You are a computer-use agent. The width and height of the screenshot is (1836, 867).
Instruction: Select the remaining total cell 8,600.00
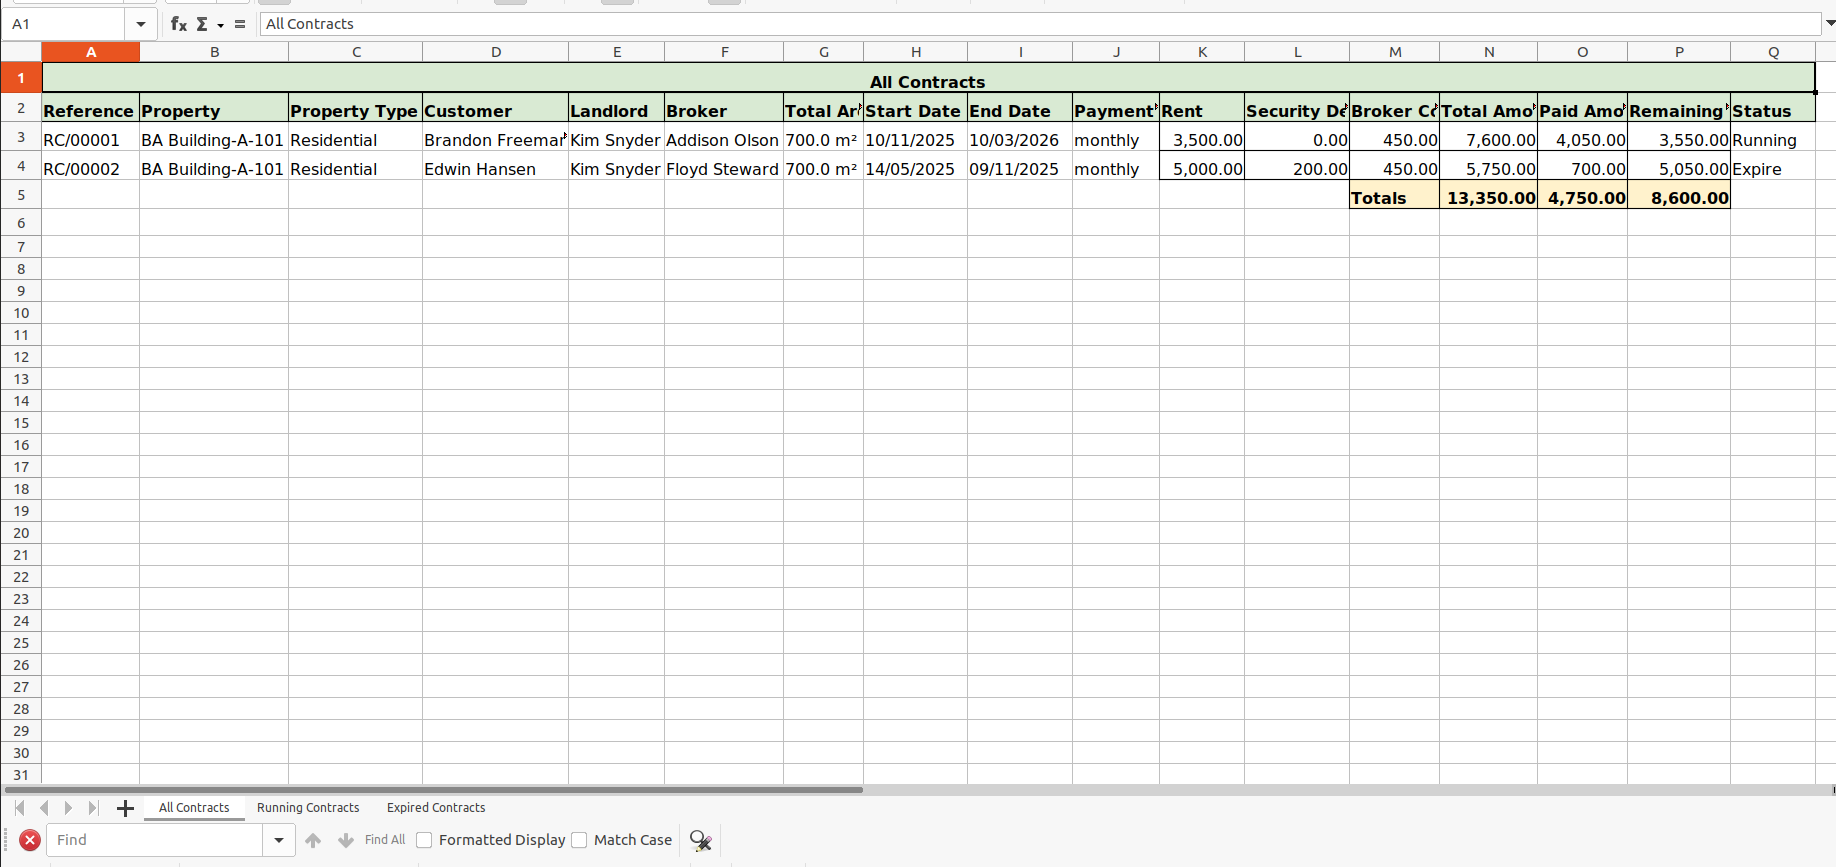(1679, 197)
